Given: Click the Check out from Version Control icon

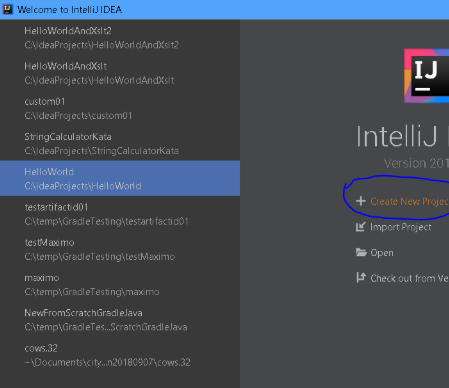Looking at the screenshot, I should (x=361, y=278).
